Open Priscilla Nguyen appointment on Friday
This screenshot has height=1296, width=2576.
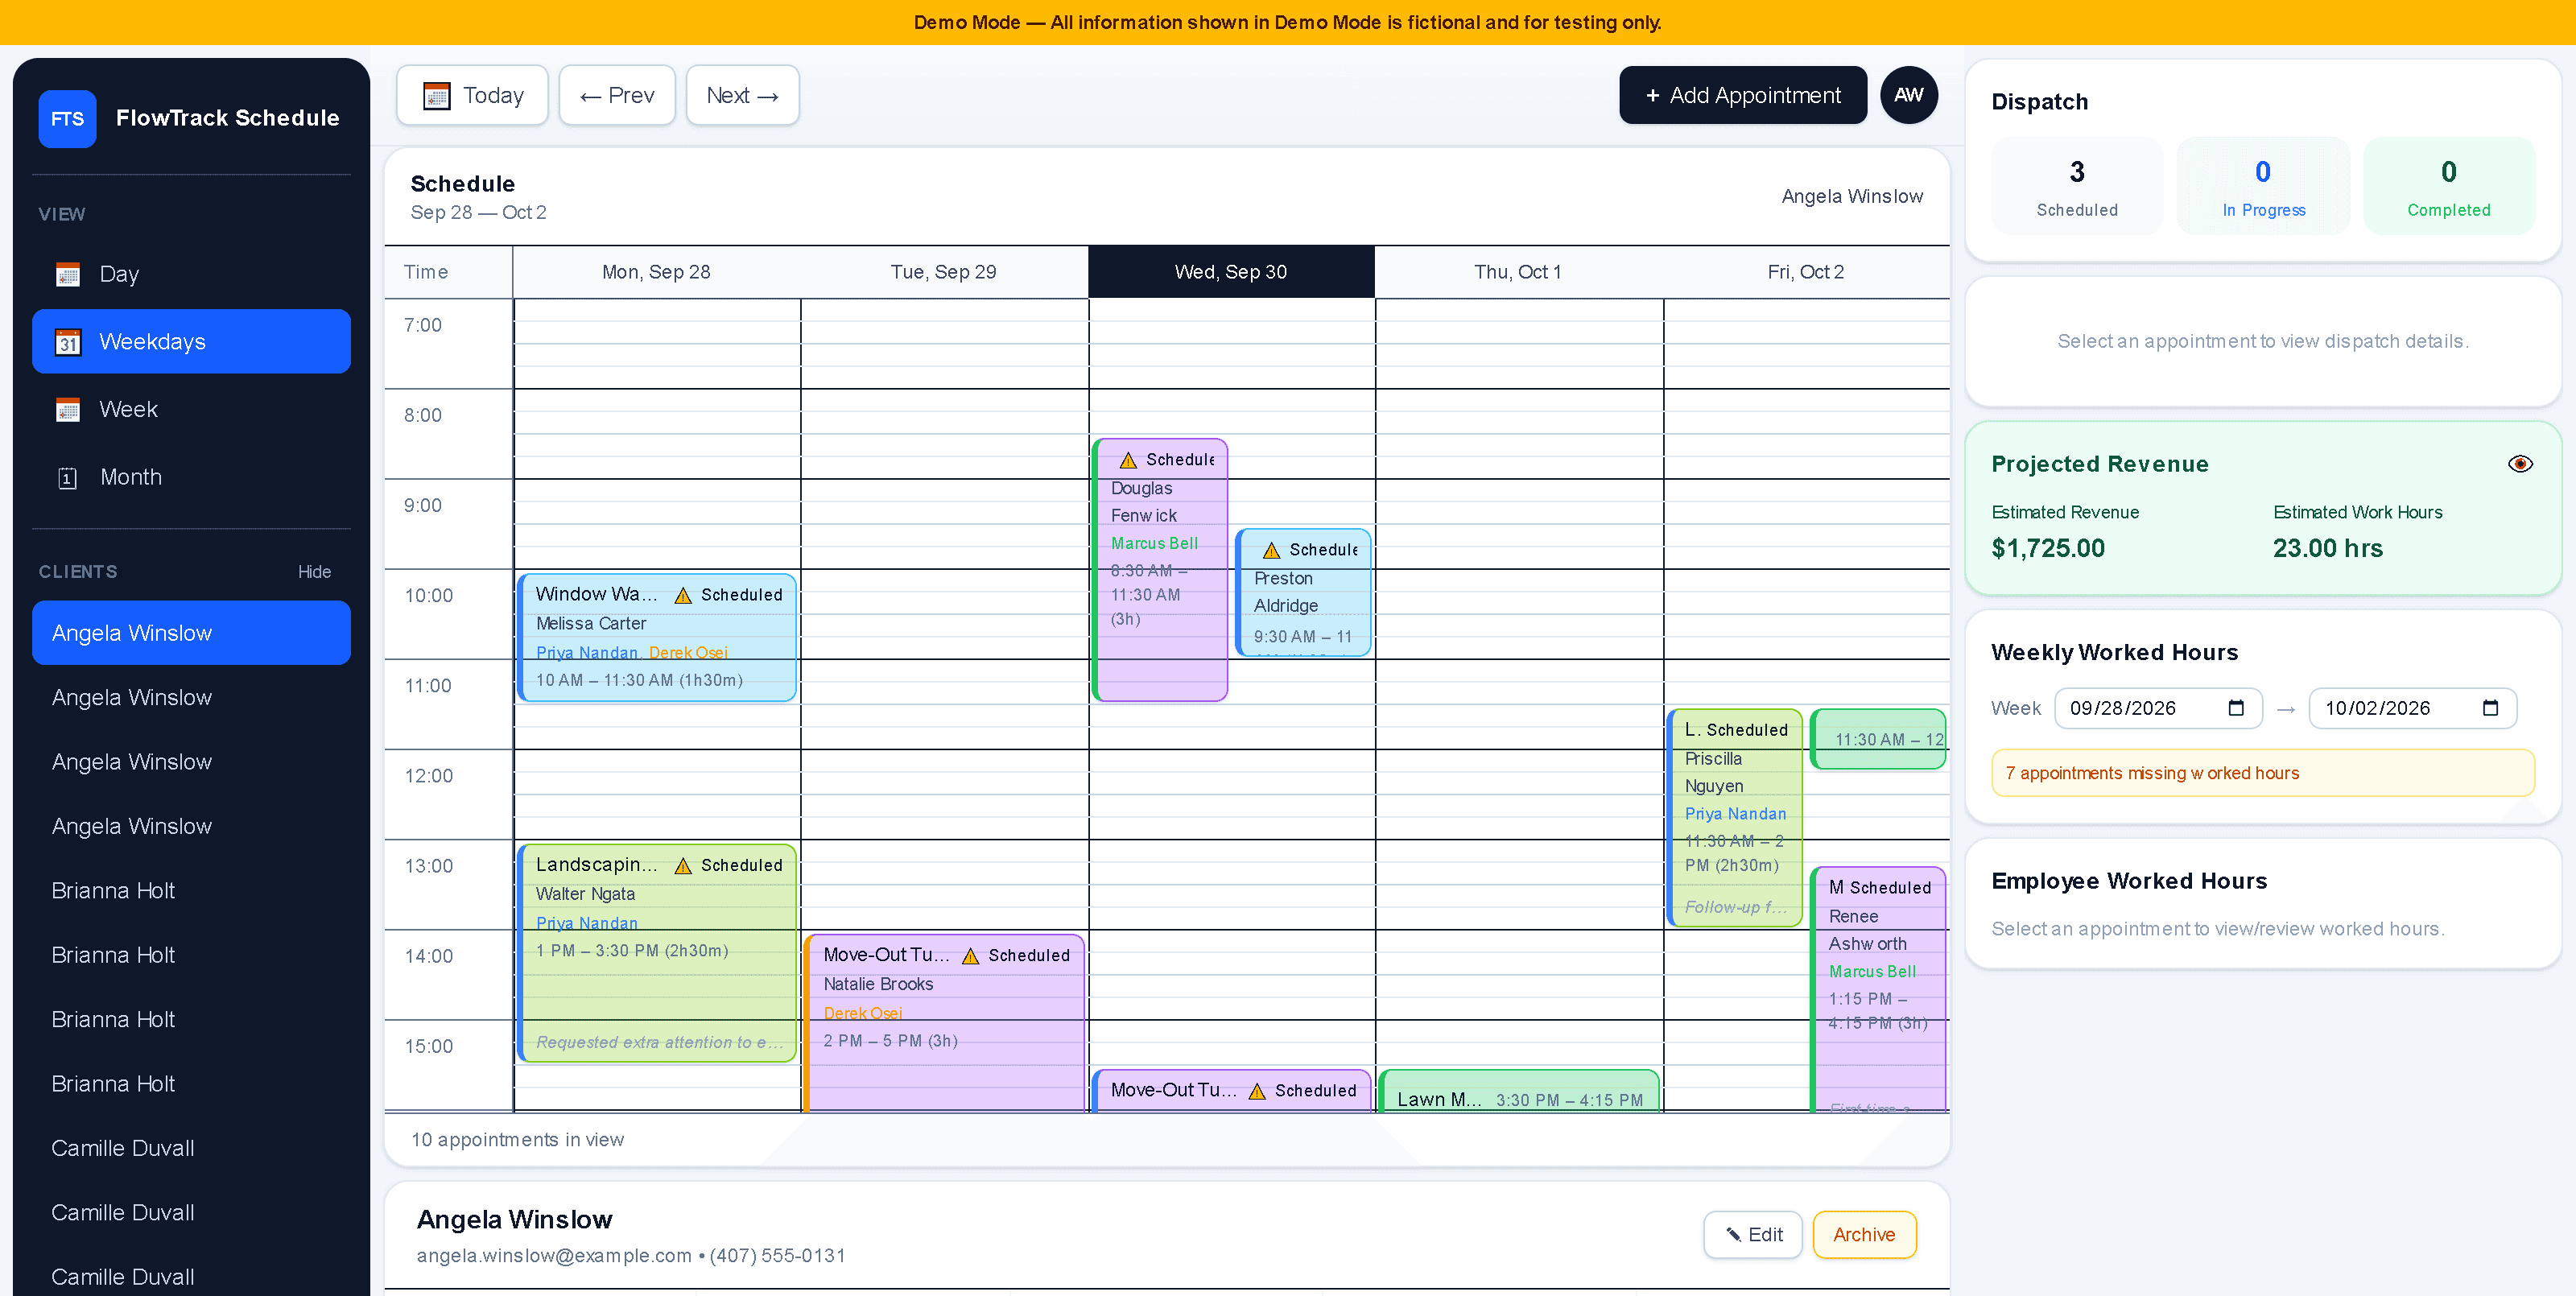1735,818
